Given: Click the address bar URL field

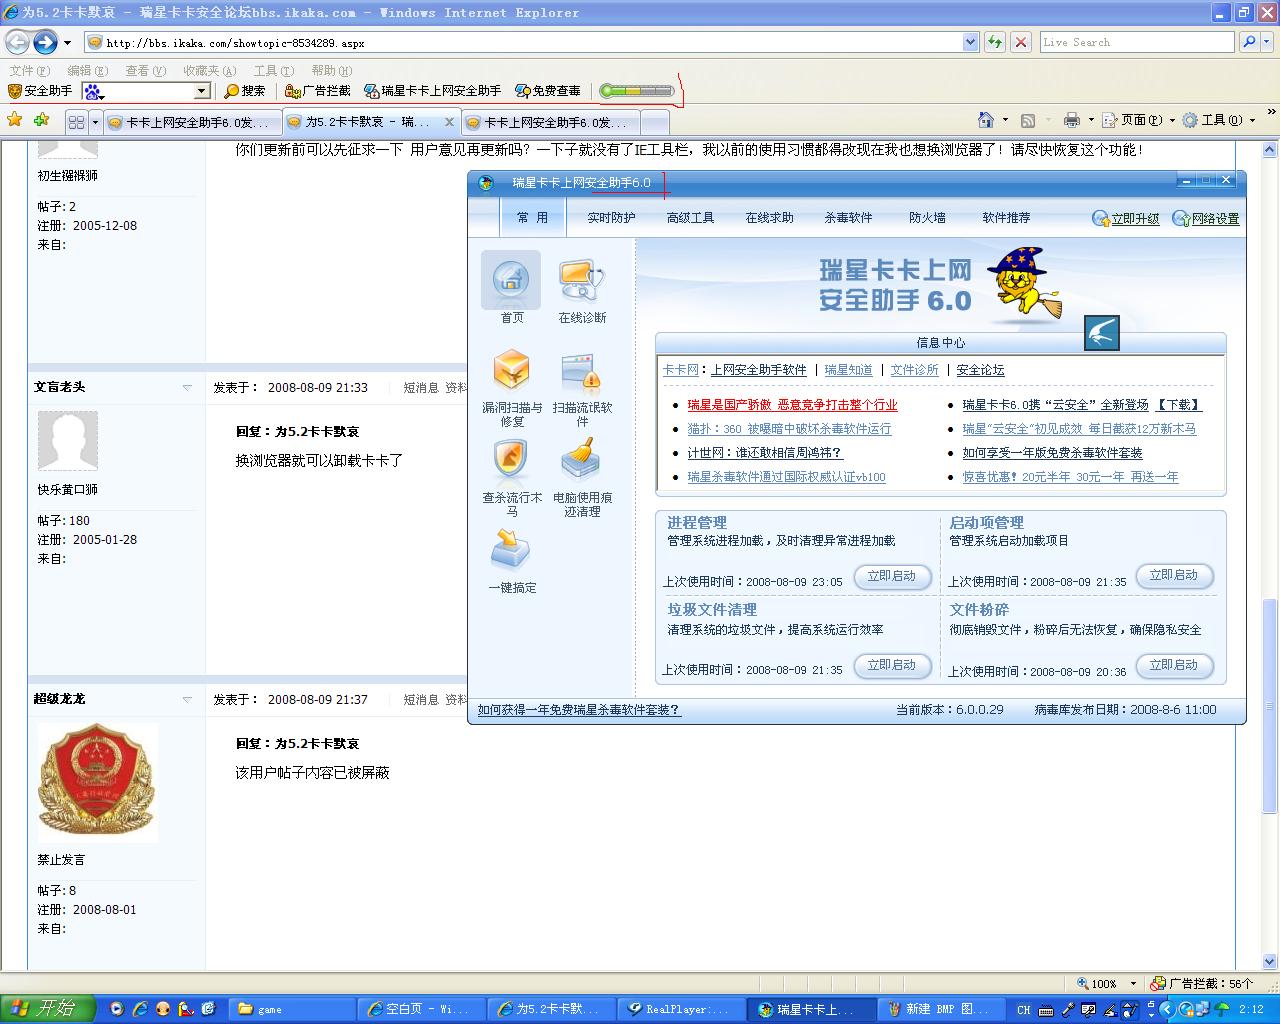Looking at the screenshot, I should coord(524,43).
